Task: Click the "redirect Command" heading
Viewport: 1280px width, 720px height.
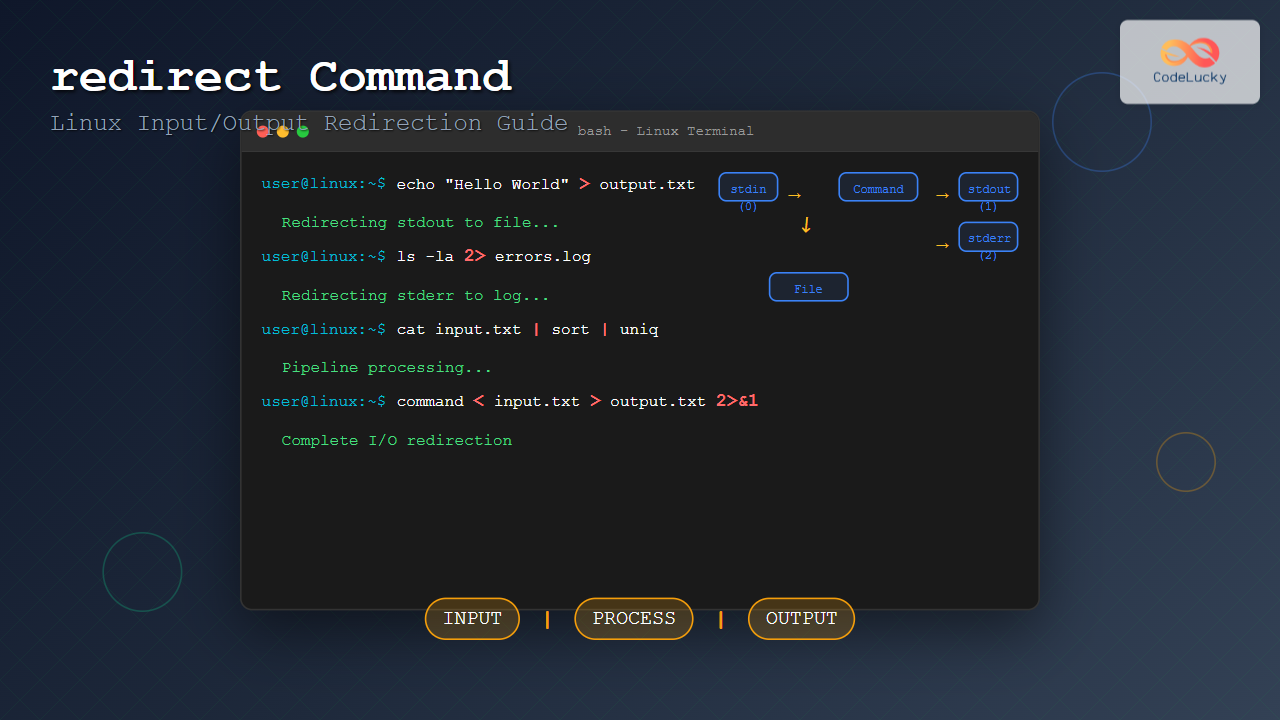Action: coord(281,77)
